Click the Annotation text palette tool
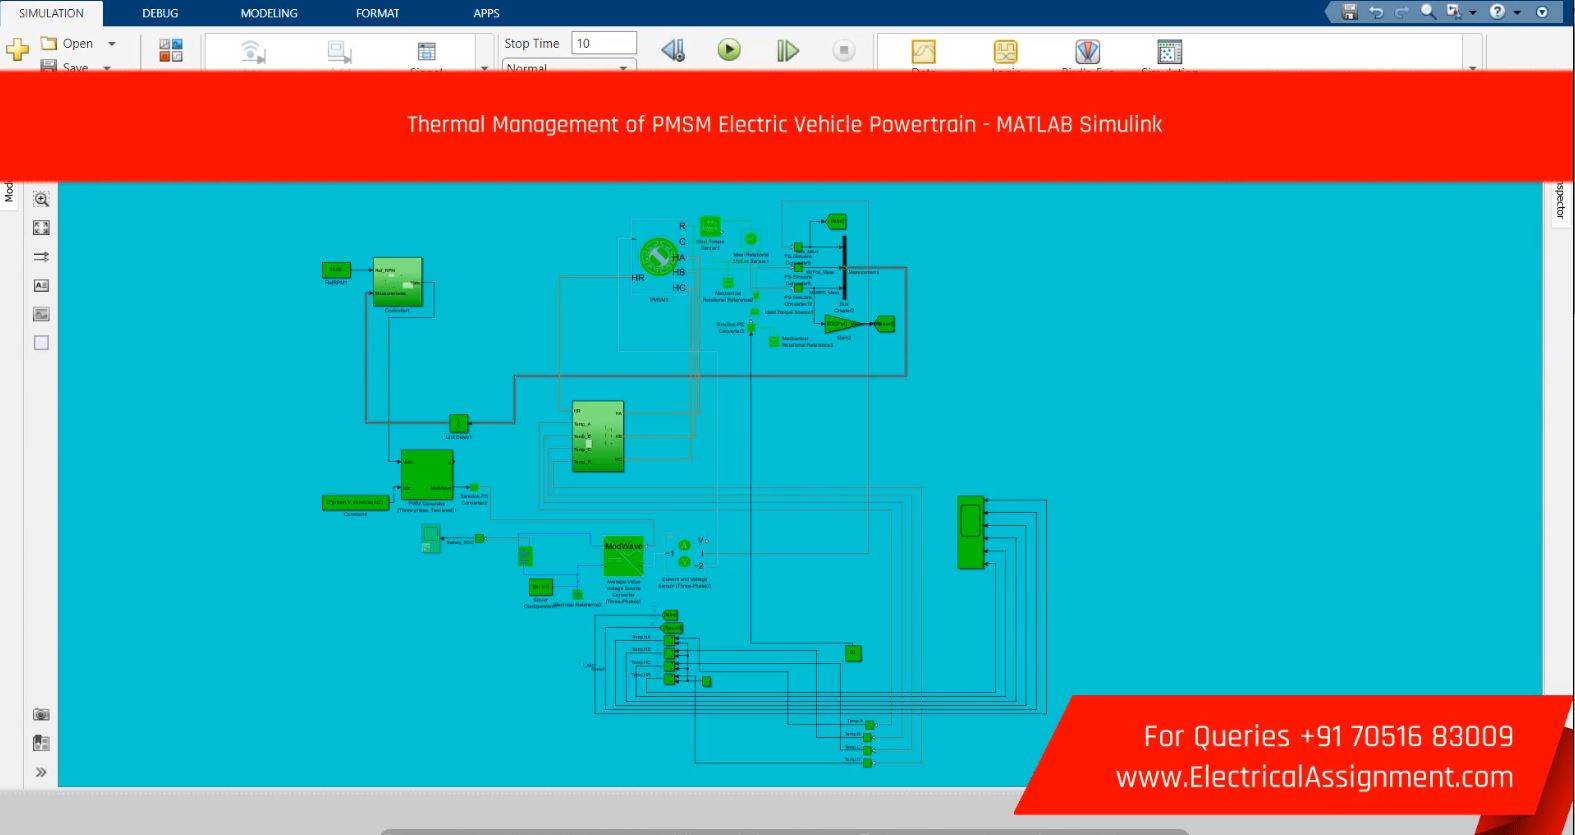Screen dimensions: 1575x835 (x=41, y=285)
